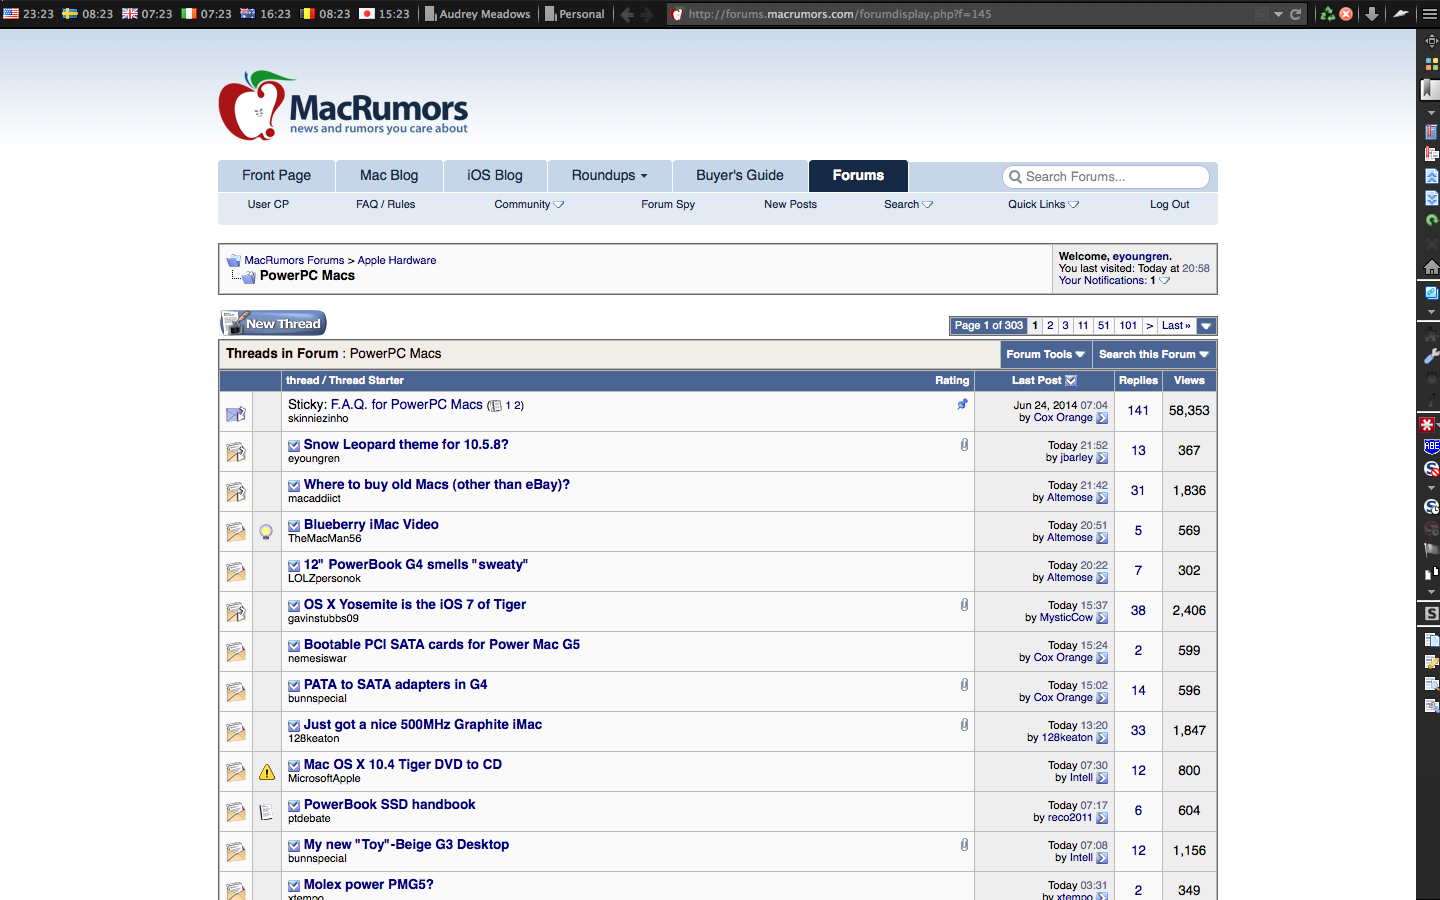Select the Forums tab
Viewport: 1440px width, 900px height.
point(858,175)
